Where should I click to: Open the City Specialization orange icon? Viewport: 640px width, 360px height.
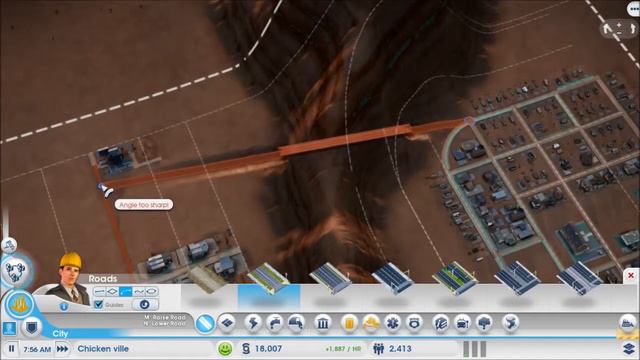coord(19,304)
